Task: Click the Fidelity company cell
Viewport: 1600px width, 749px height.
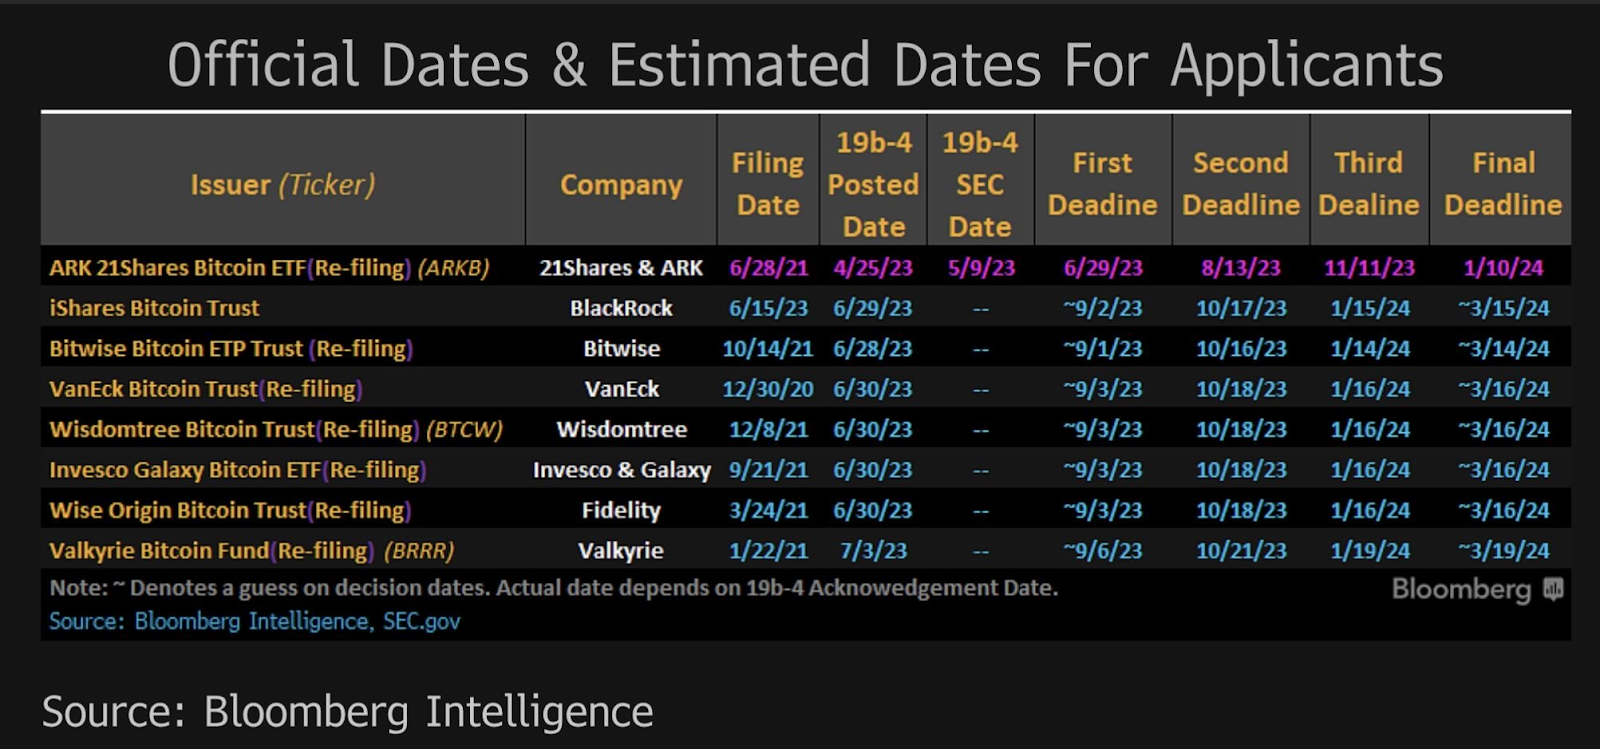Action: (621, 510)
